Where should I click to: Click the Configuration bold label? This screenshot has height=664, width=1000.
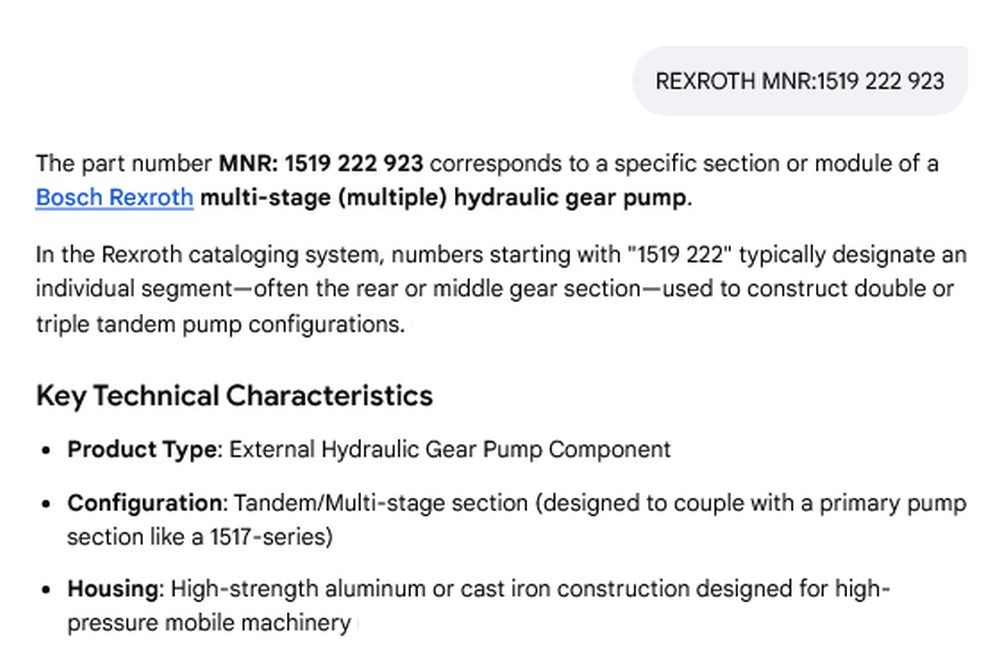pos(147,503)
